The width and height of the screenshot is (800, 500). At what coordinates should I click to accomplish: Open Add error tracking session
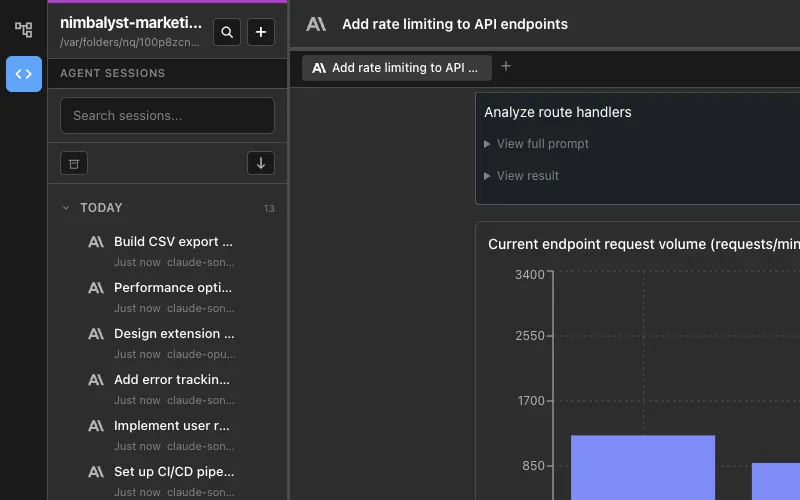click(x=173, y=380)
